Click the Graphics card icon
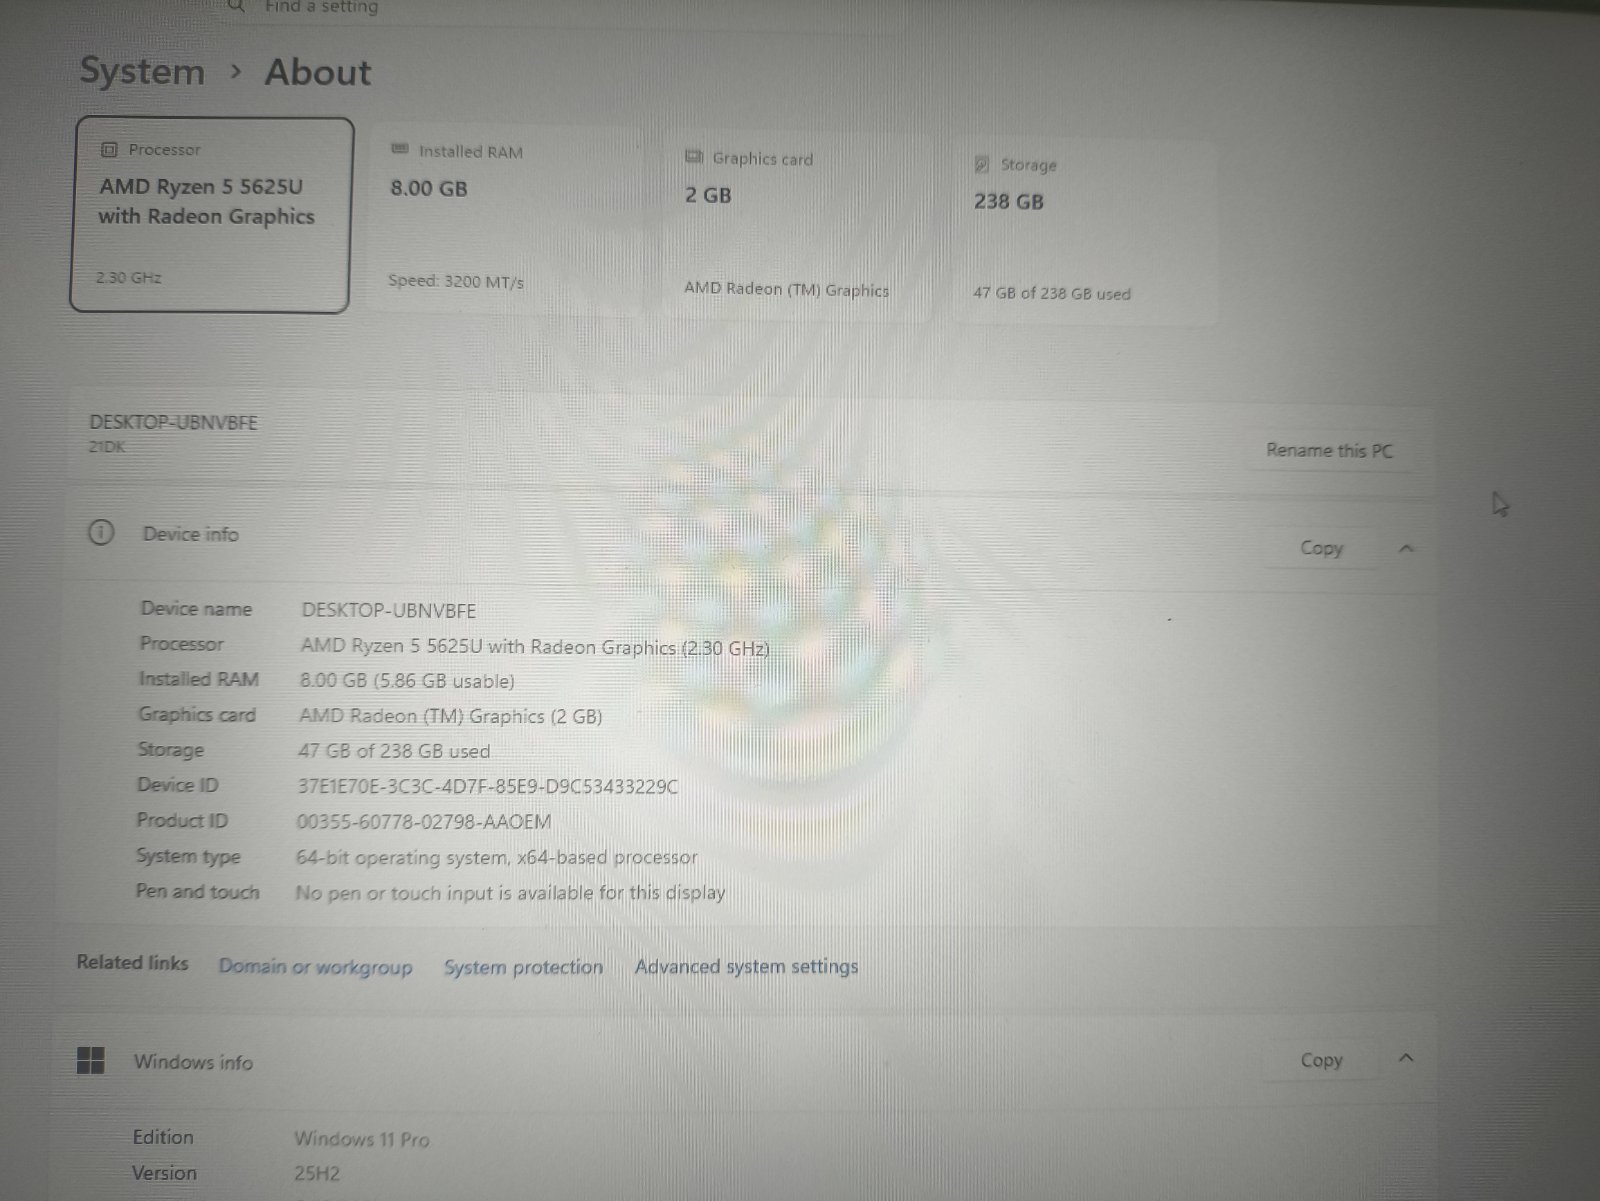 coord(694,157)
